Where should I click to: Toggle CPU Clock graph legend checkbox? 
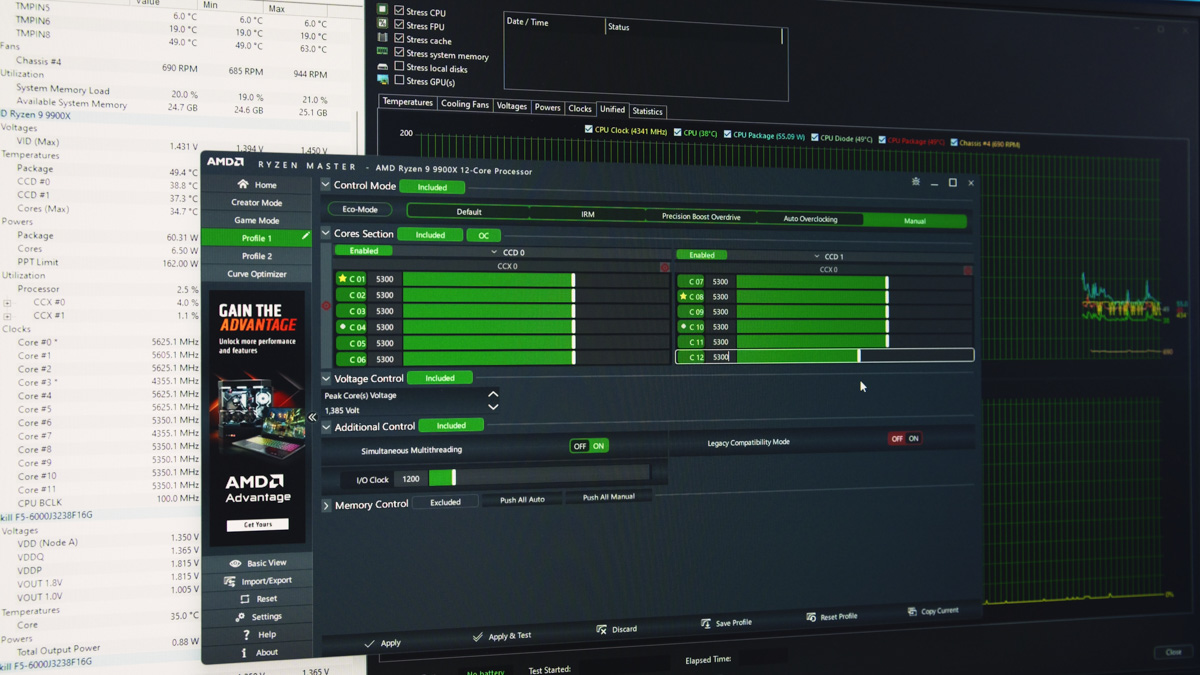click(x=588, y=129)
